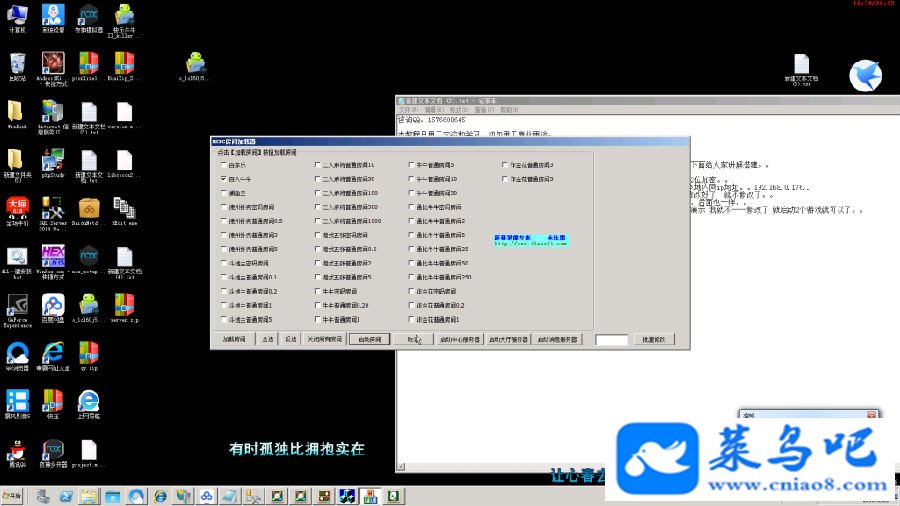Click the 关闭所有房间 button
The height and width of the screenshot is (506, 900).
[325, 340]
